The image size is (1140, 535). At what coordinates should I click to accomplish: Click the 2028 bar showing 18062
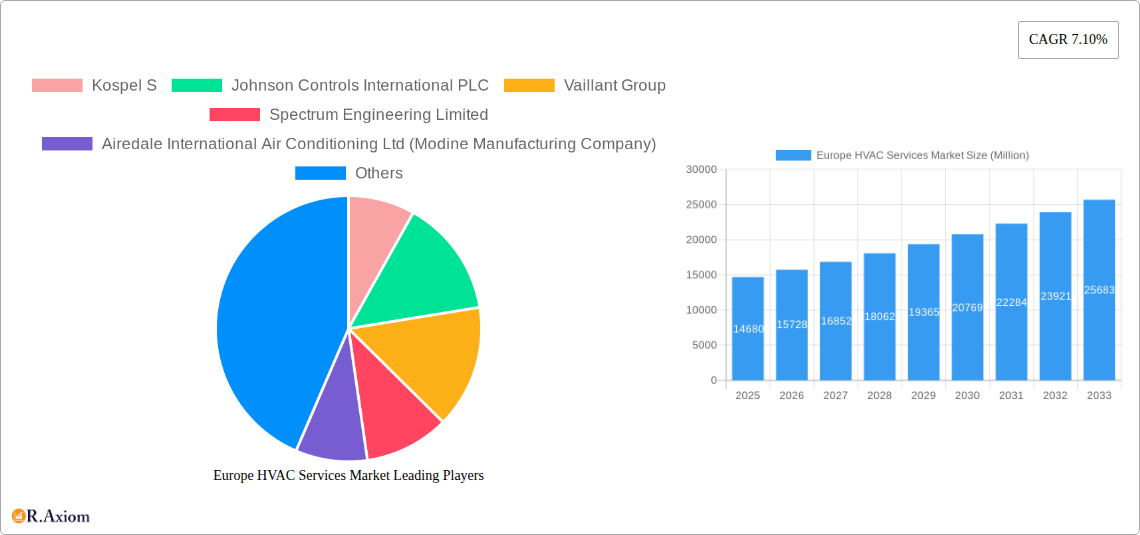click(880, 317)
